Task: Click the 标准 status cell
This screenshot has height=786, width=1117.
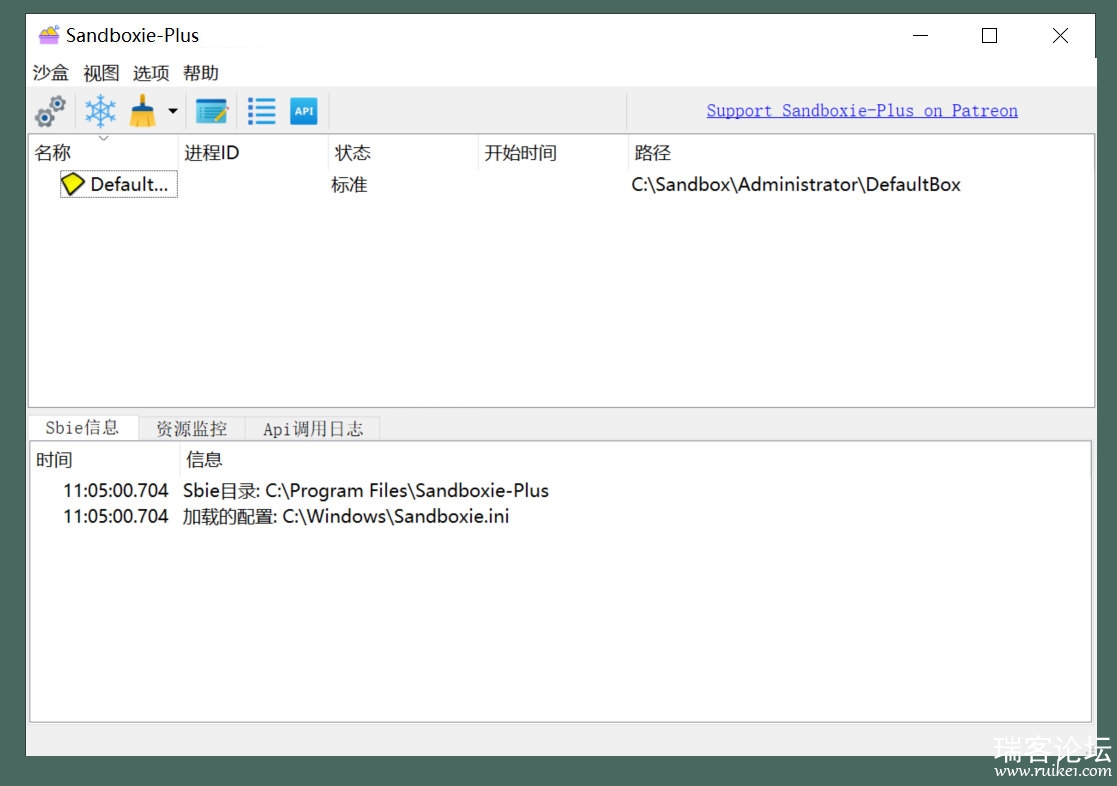Action: click(349, 185)
